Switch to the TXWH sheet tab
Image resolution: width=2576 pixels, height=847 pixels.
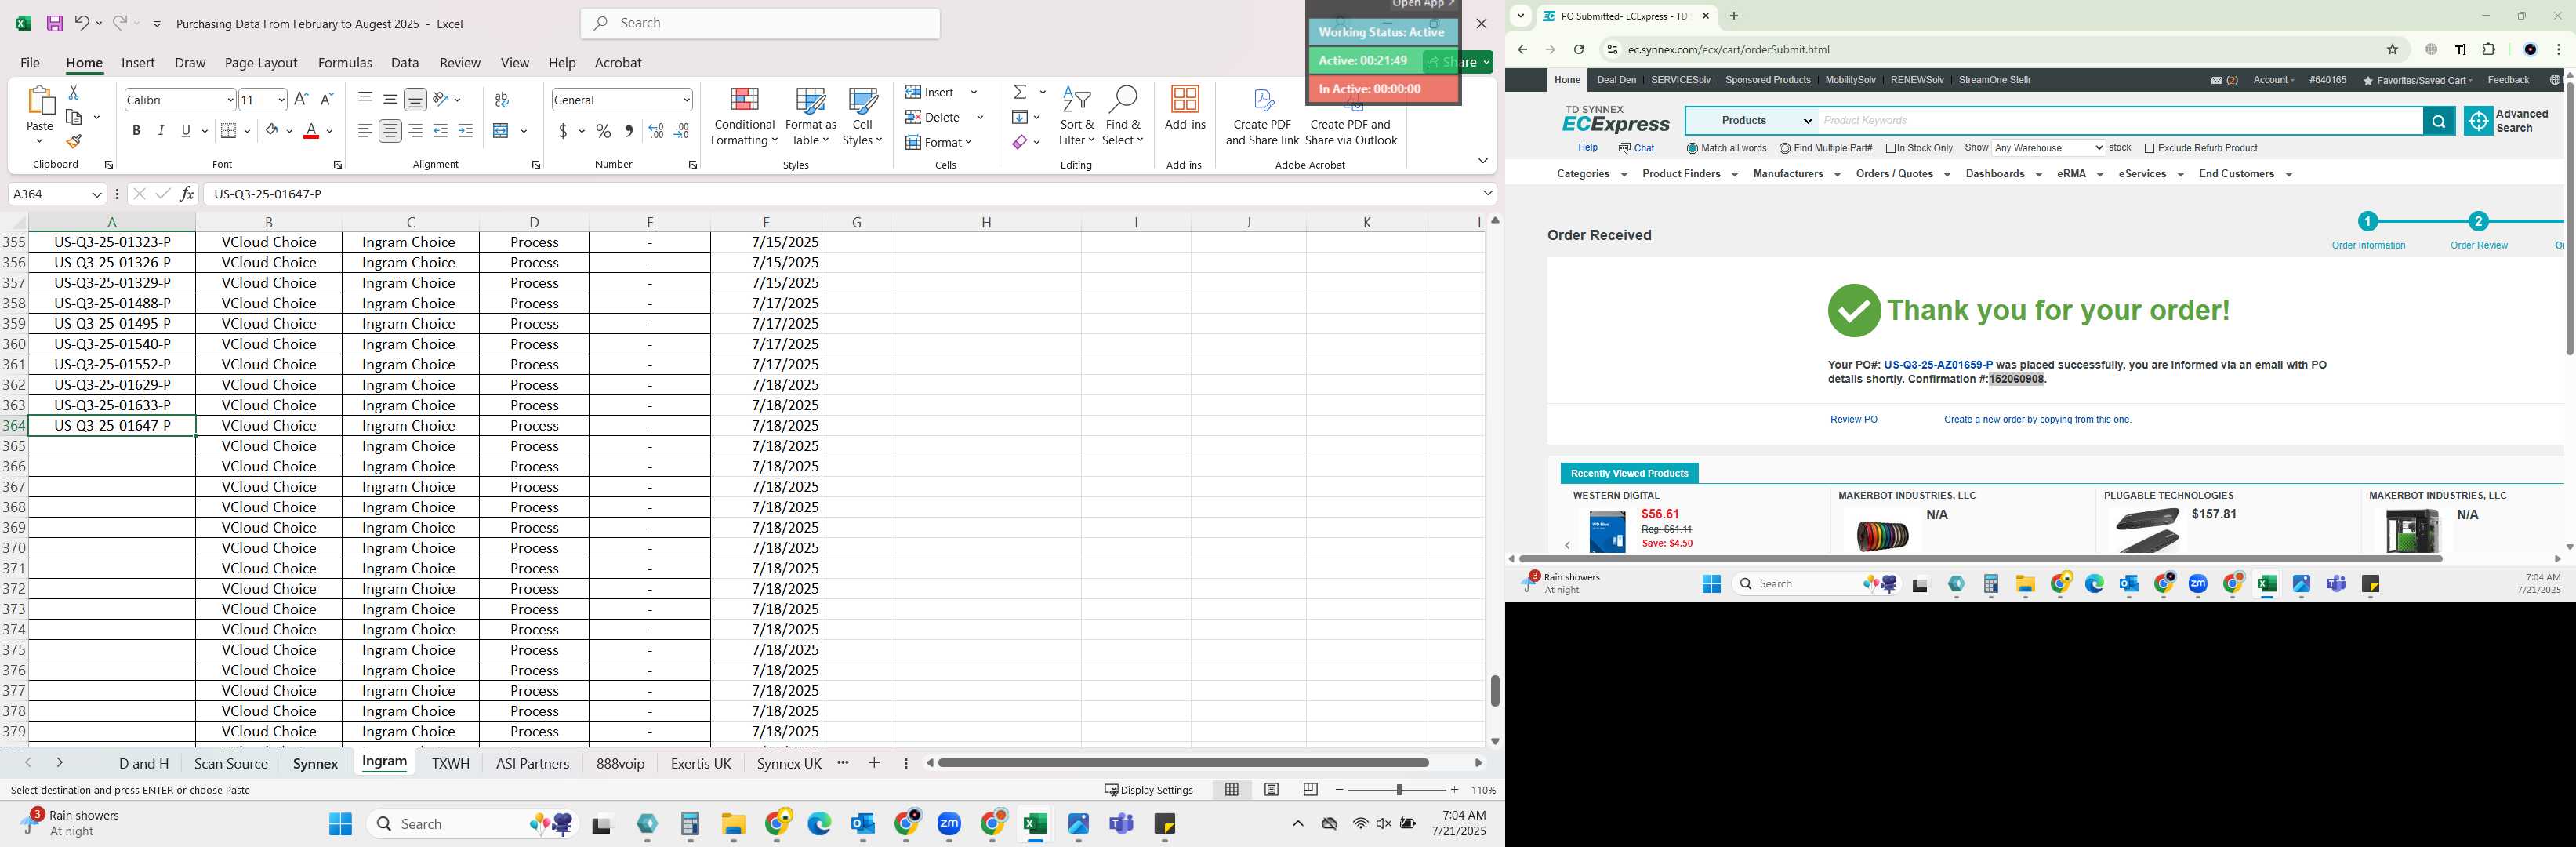(450, 764)
